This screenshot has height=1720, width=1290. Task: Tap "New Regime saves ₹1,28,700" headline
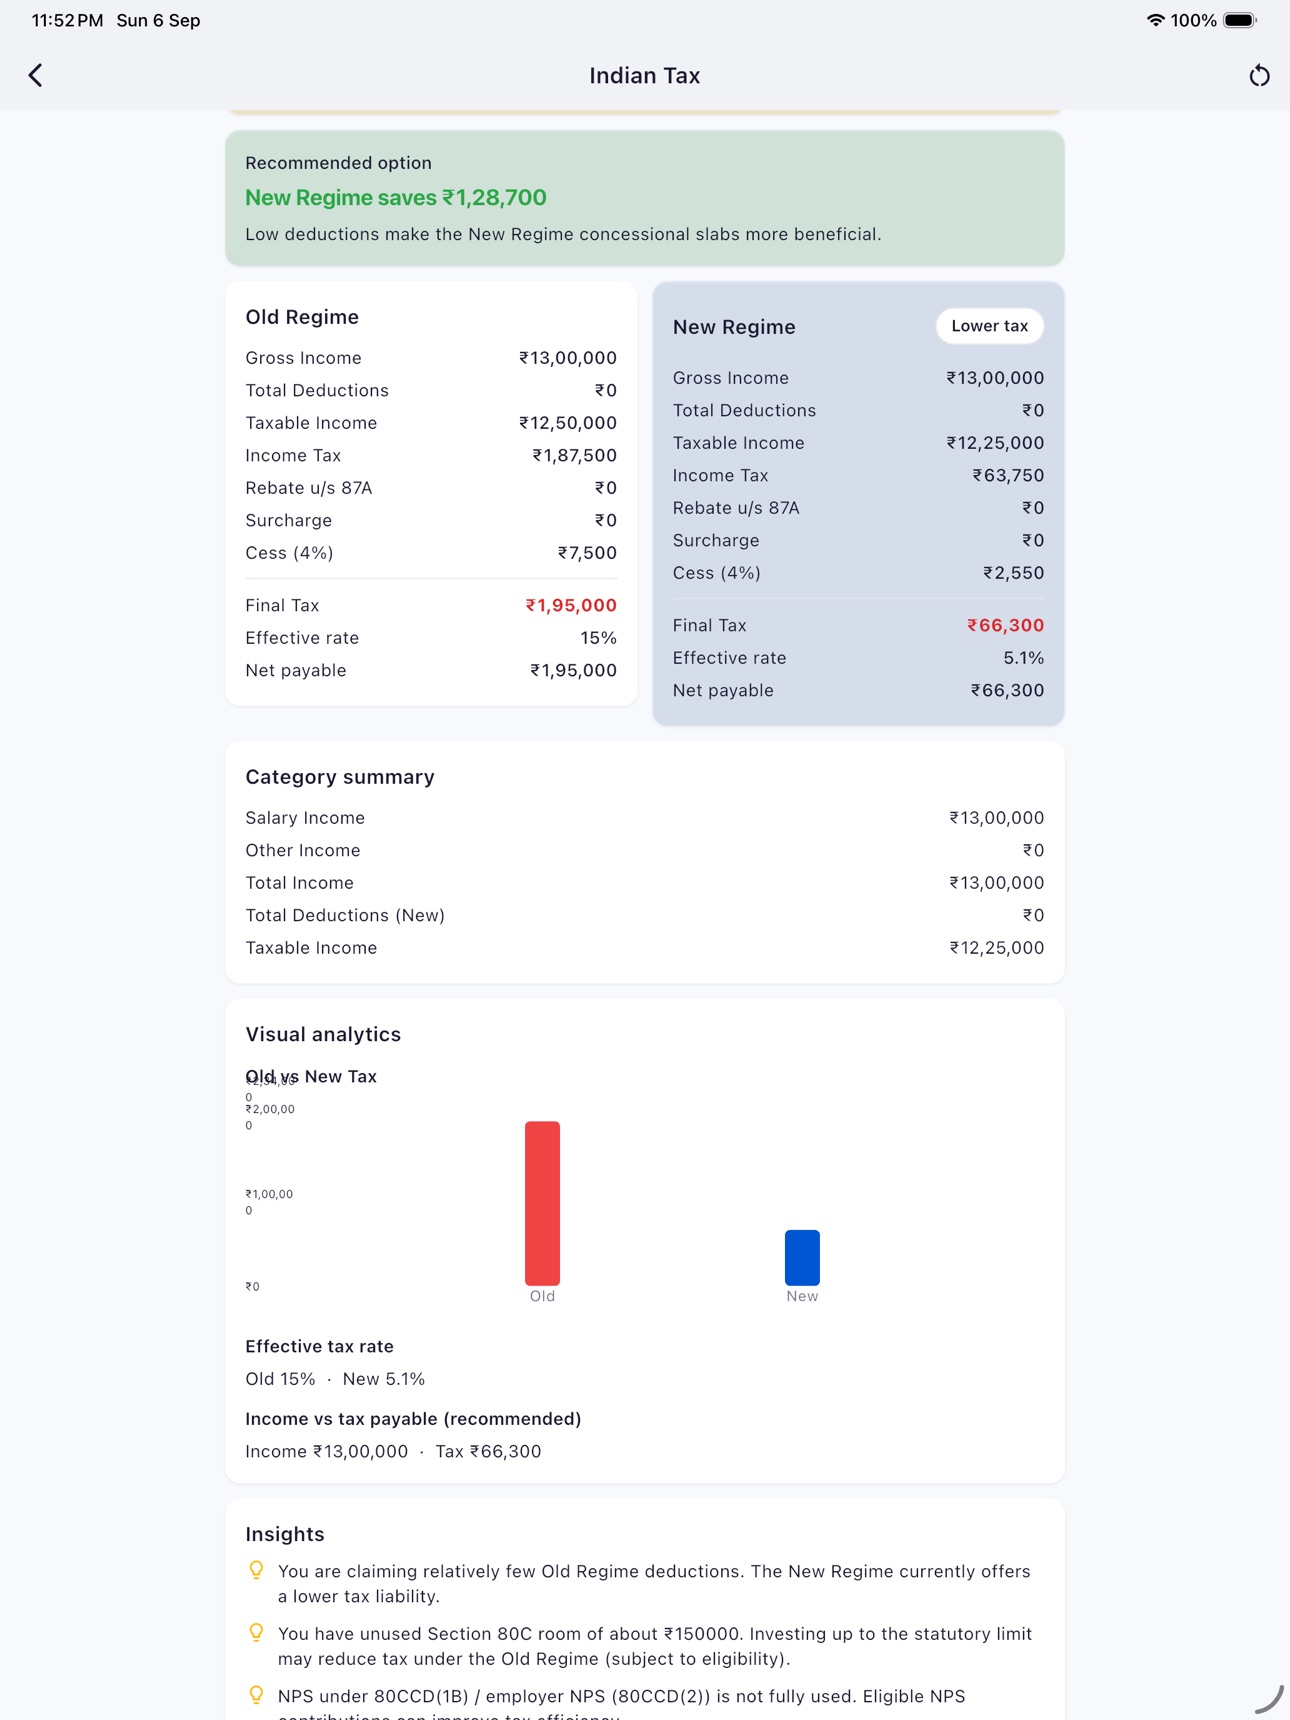tap(396, 197)
